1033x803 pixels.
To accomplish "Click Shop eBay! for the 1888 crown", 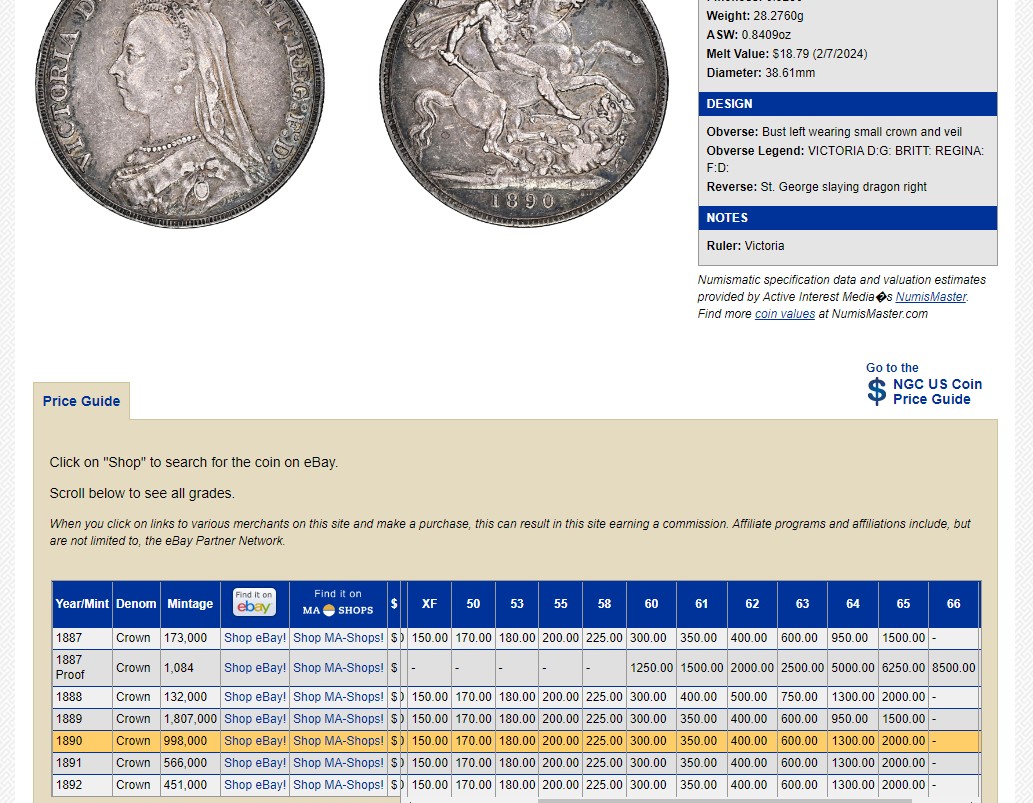I will pos(254,697).
